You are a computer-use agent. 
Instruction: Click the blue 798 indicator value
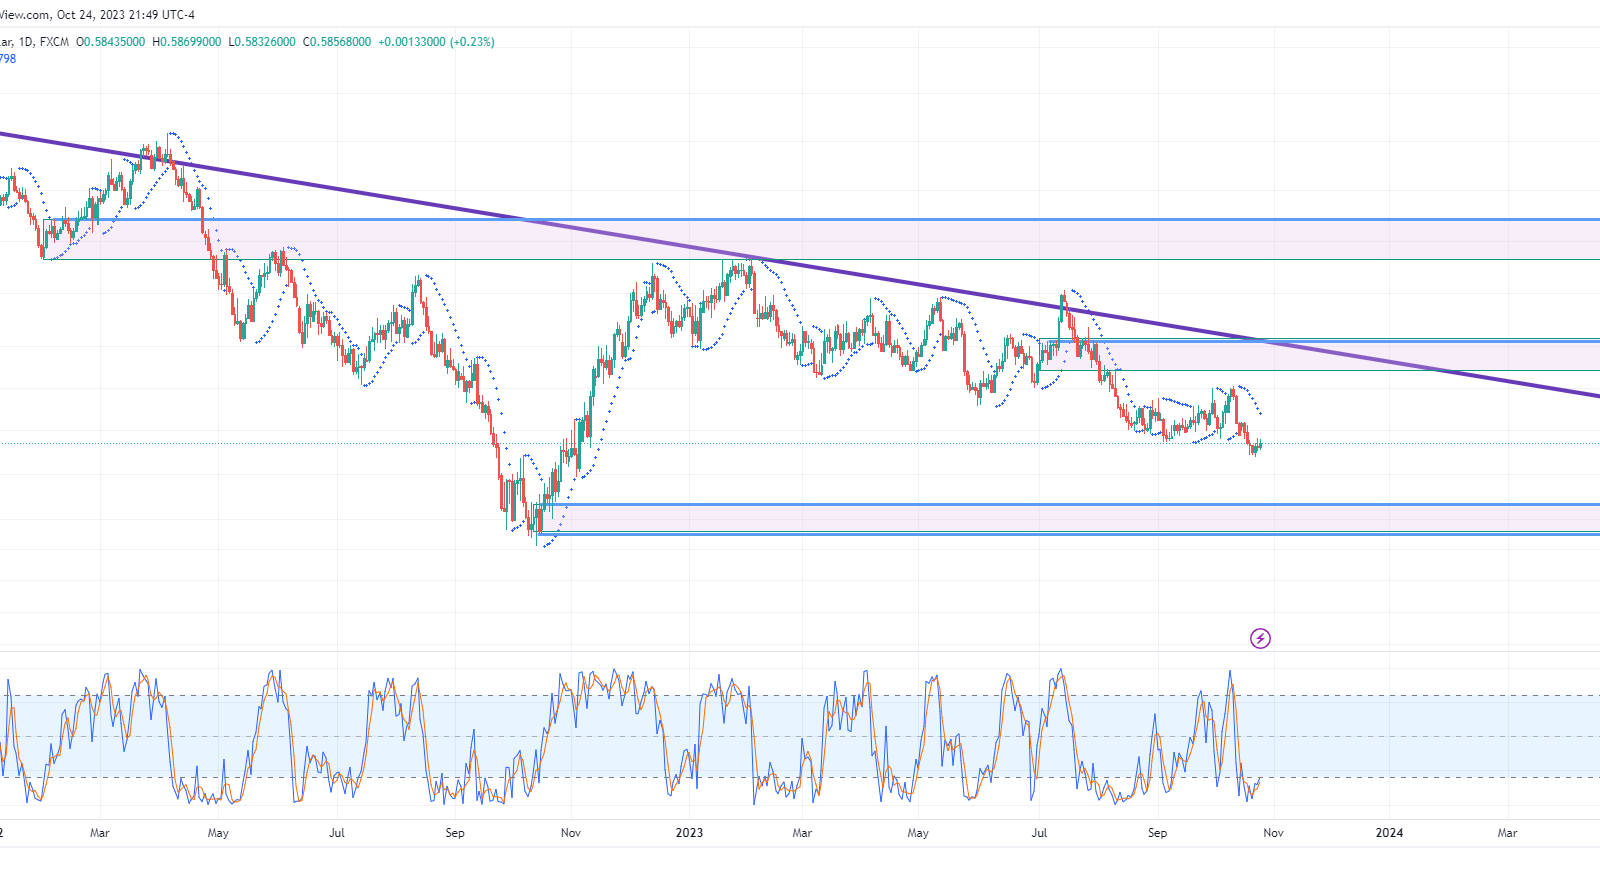7,59
